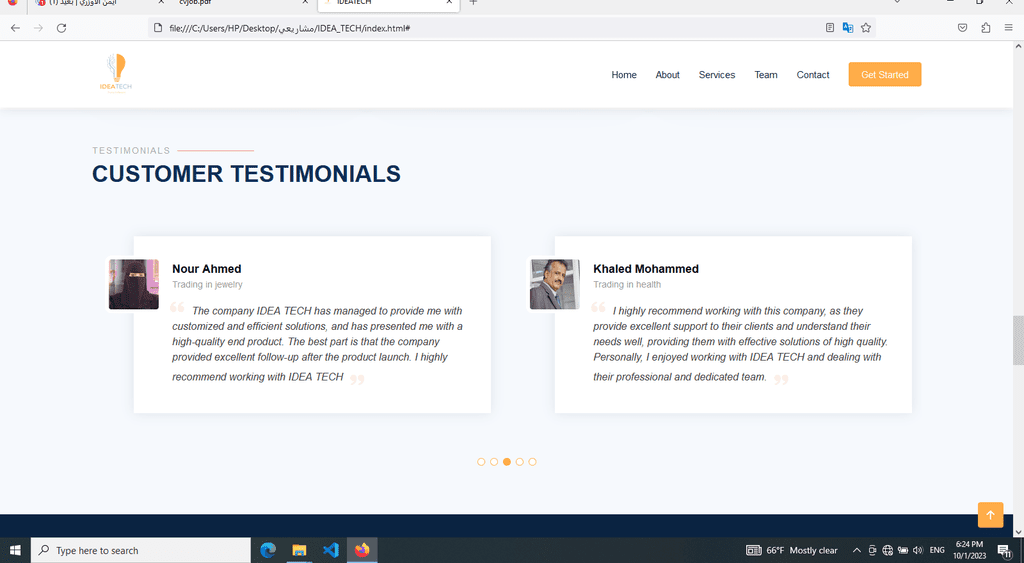
Task: Click the site info page icon in the URL bar
Action: pos(157,28)
